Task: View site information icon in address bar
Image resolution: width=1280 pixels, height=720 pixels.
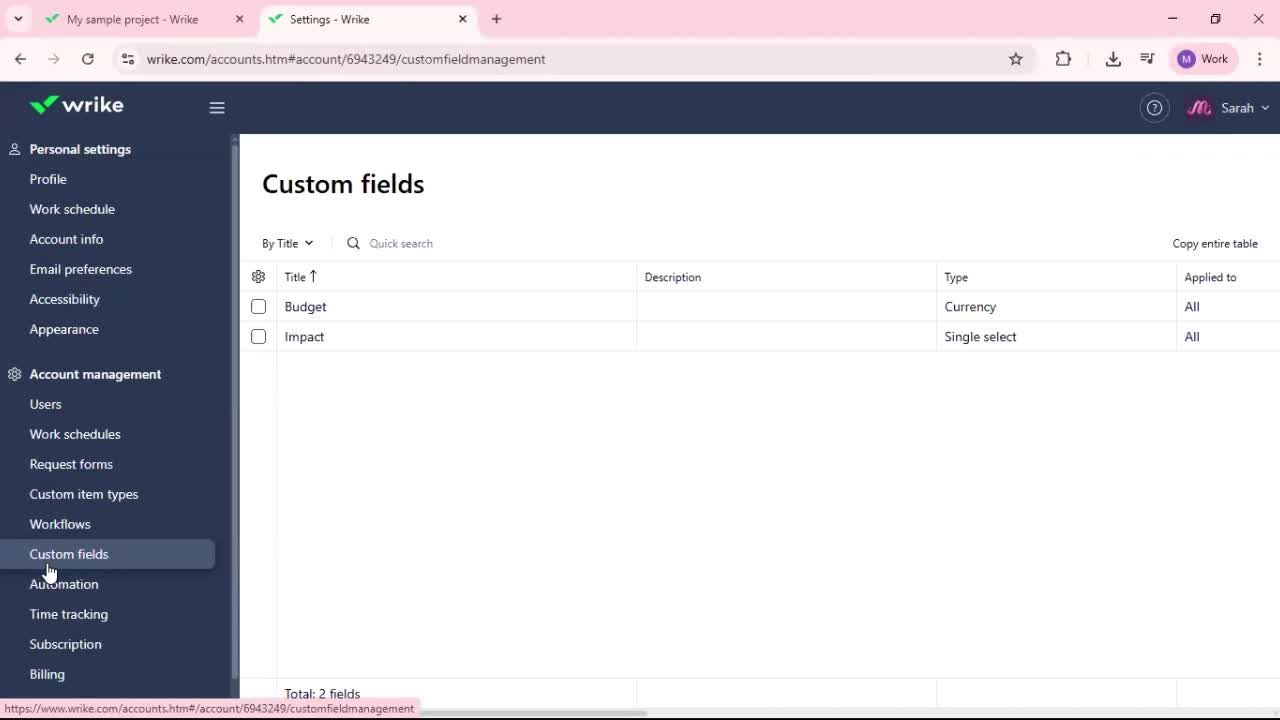Action: 127,59
